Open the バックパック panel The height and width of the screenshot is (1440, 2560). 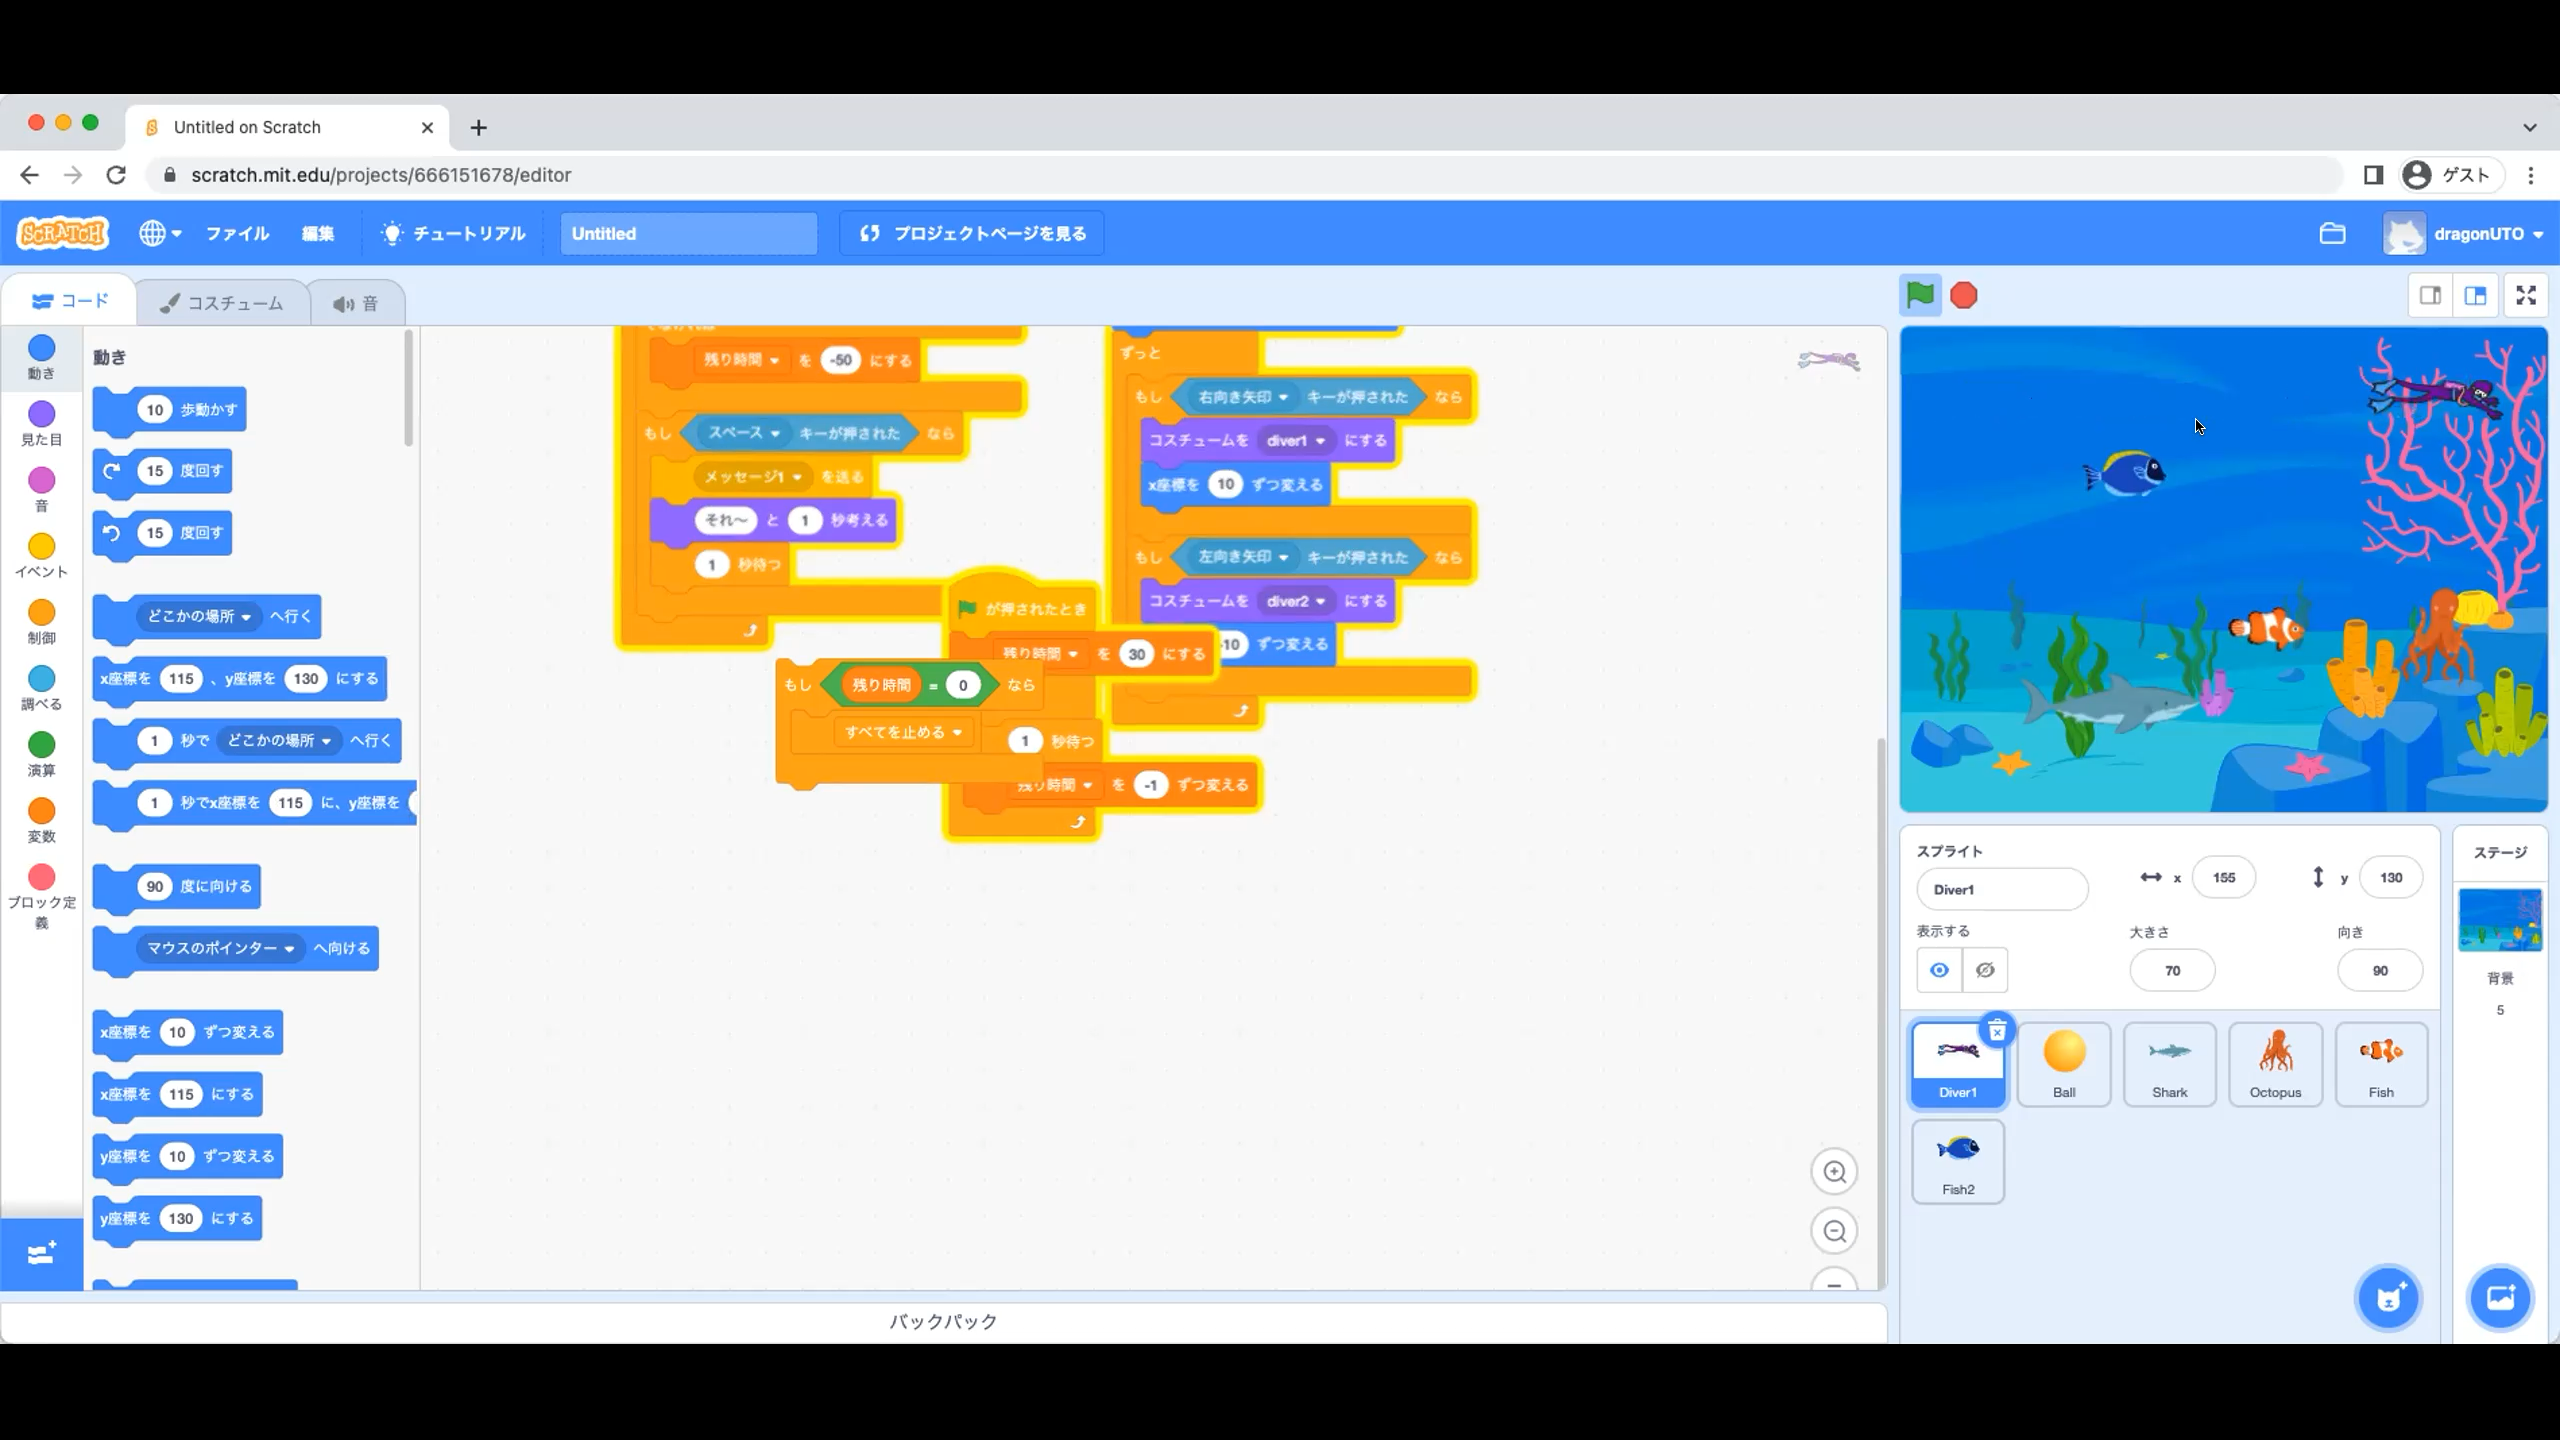click(943, 1321)
